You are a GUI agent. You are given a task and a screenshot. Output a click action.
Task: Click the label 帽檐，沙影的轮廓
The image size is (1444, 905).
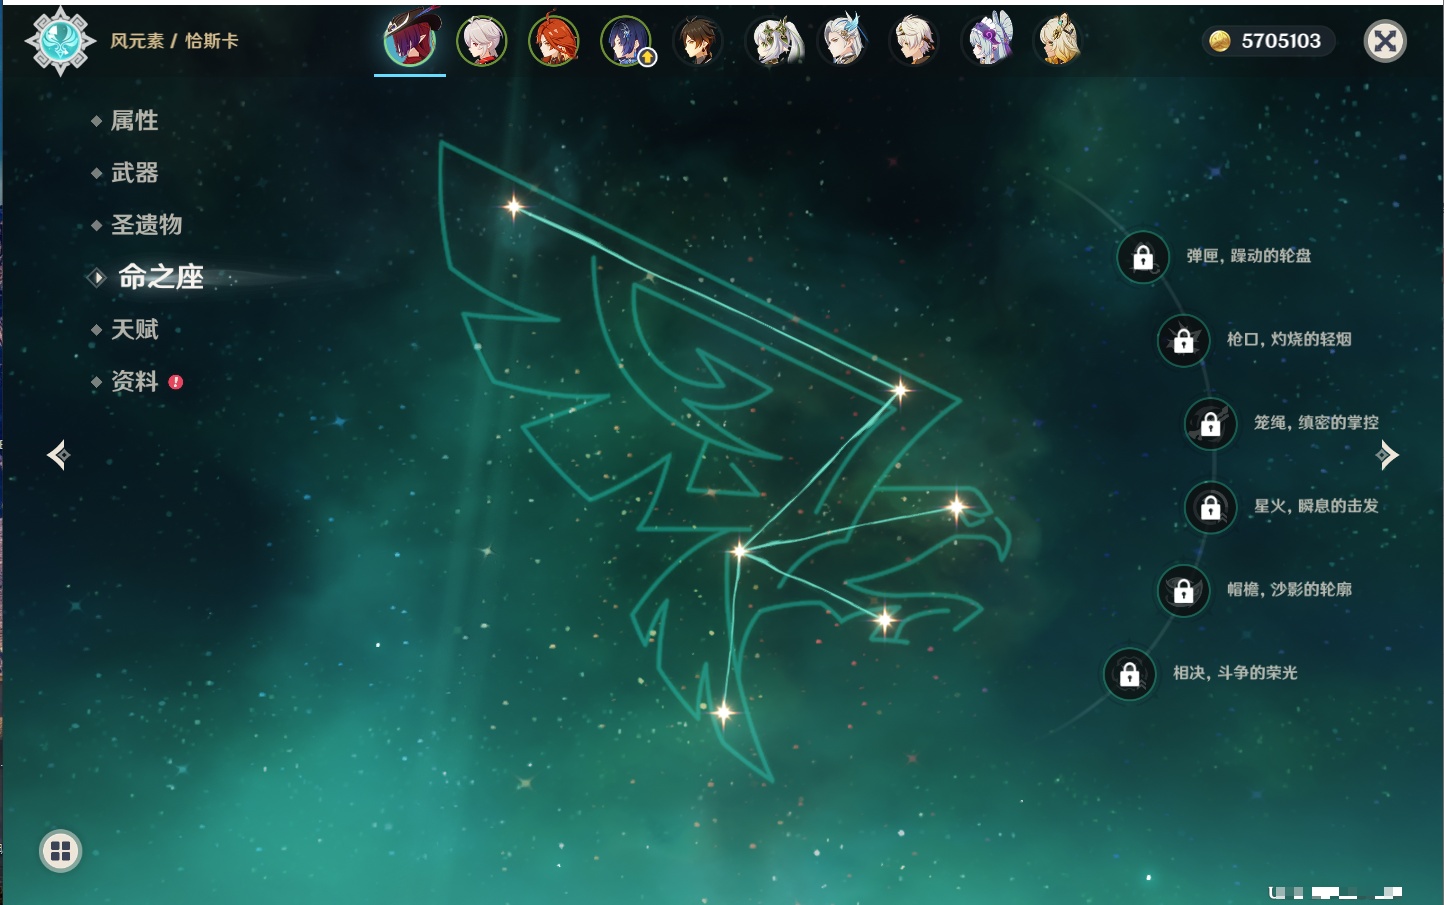[x=1289, y=589]
